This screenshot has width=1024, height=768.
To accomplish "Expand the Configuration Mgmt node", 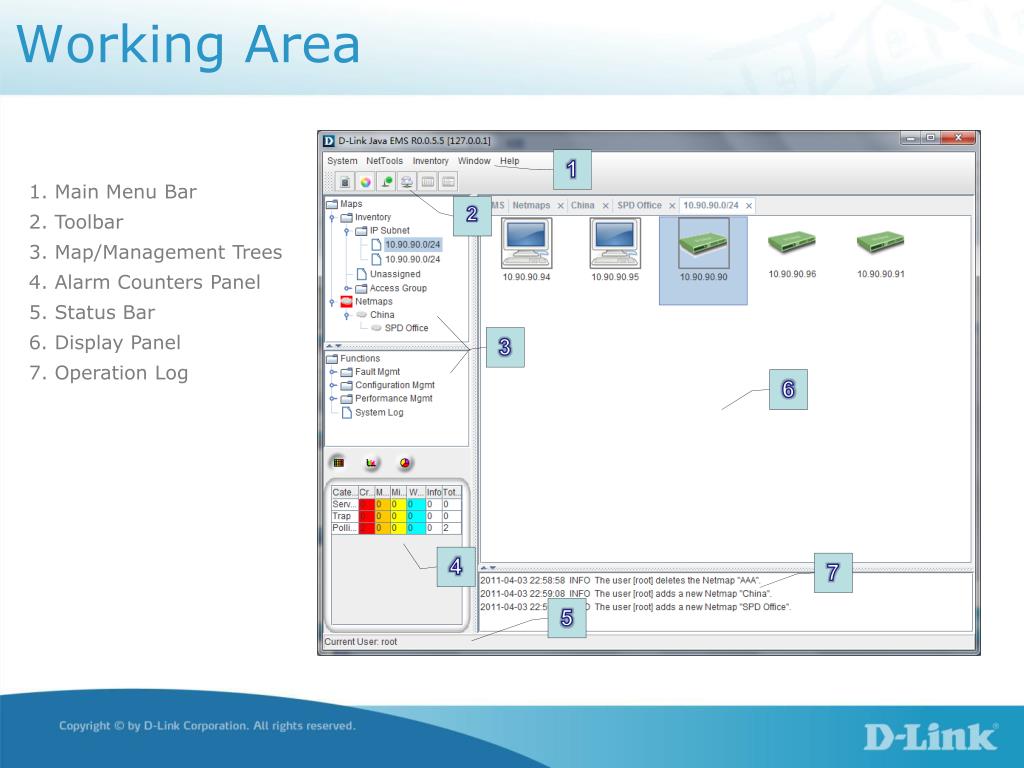I will click(x=332, y=385).
